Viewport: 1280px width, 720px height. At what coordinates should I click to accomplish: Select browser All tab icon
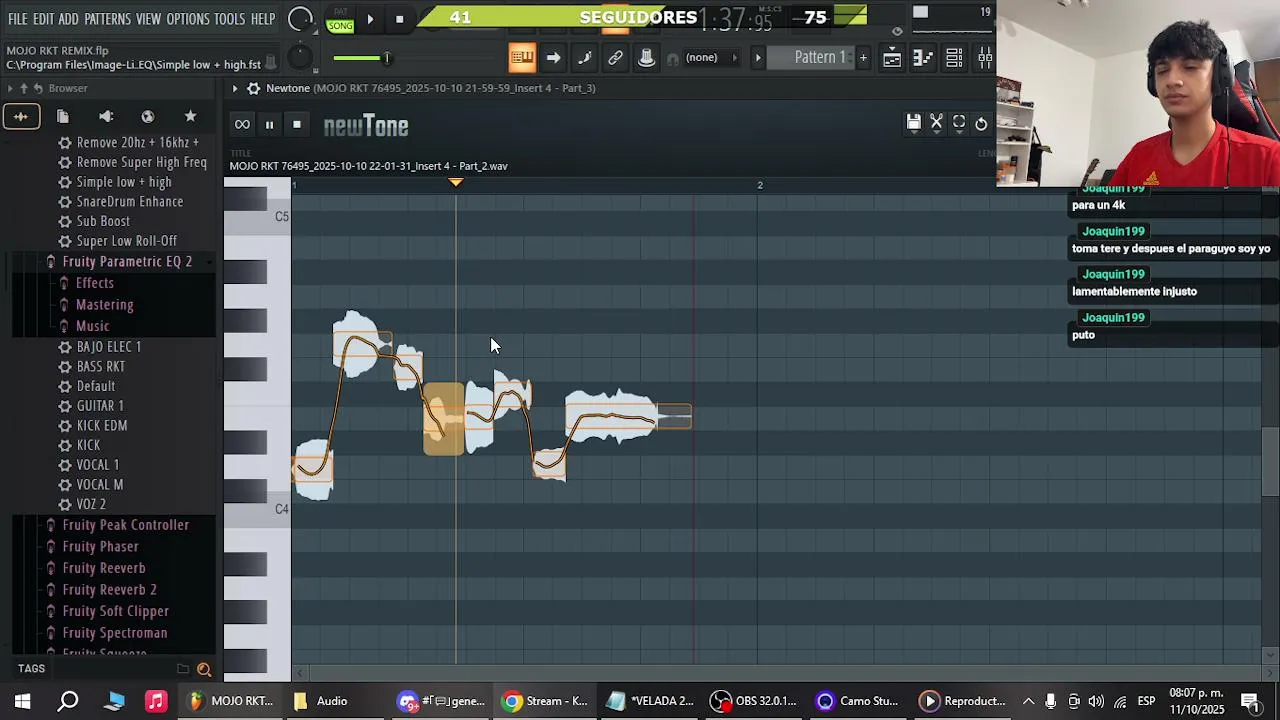coord(20,117)
